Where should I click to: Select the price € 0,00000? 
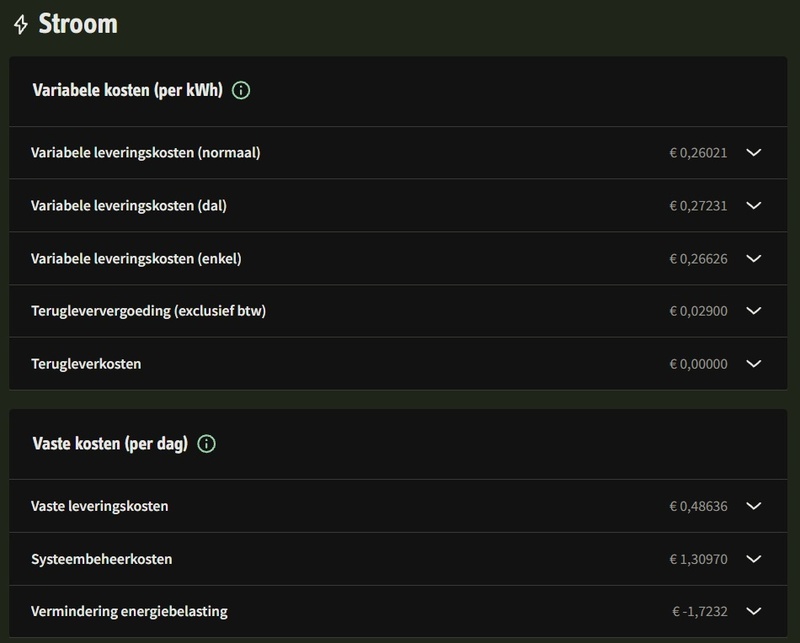(x=698, y=364)
